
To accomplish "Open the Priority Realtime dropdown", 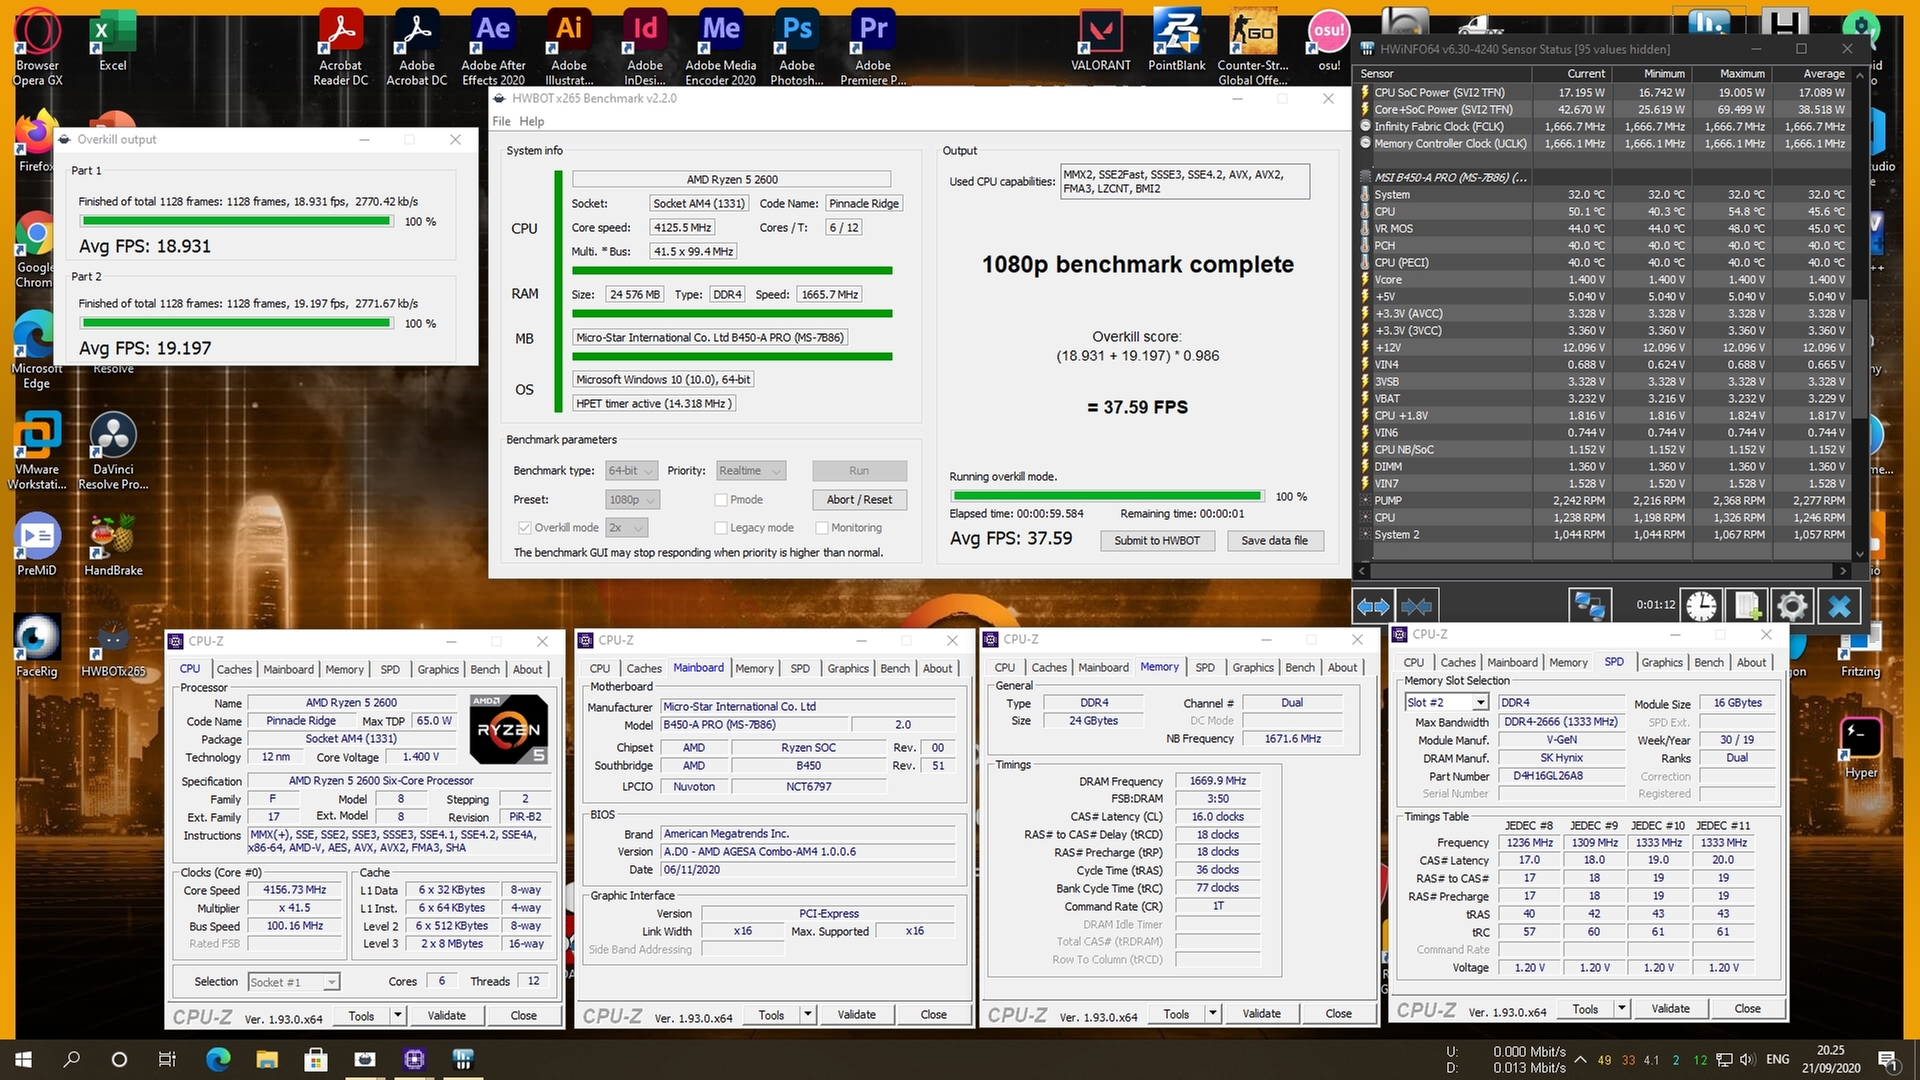I will pos(750,471).
